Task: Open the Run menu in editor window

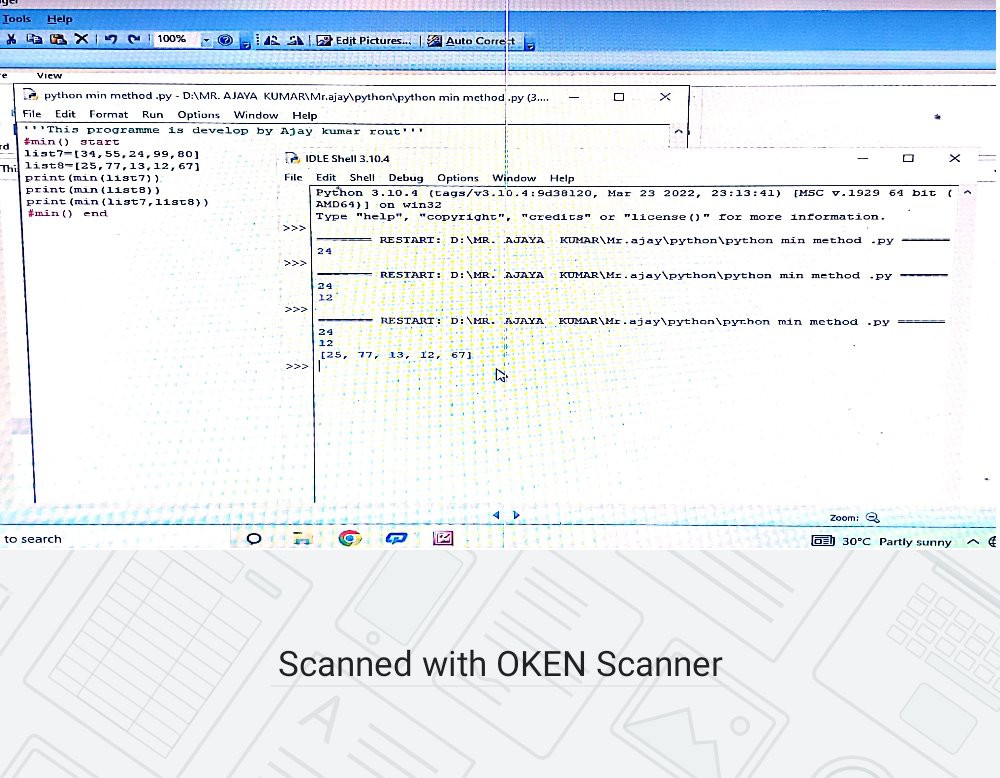Action: pos(152,115)
